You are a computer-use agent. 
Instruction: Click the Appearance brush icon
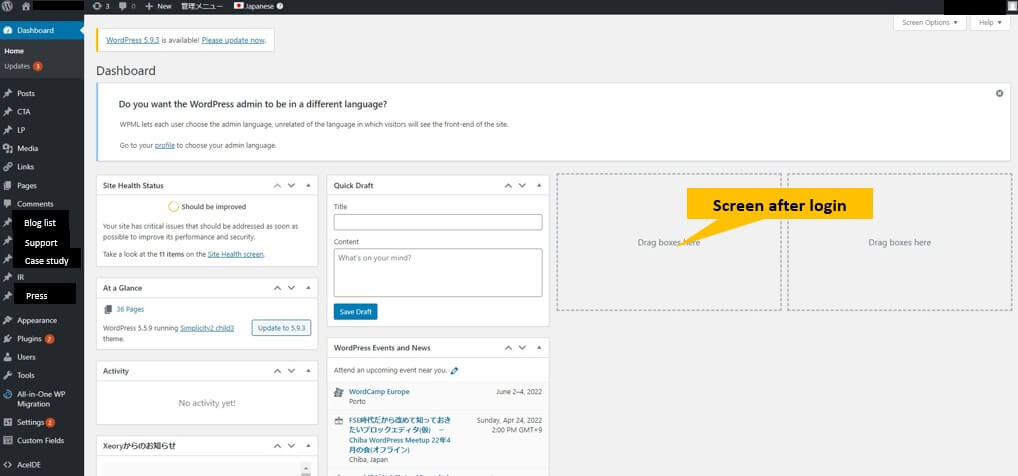8,320
